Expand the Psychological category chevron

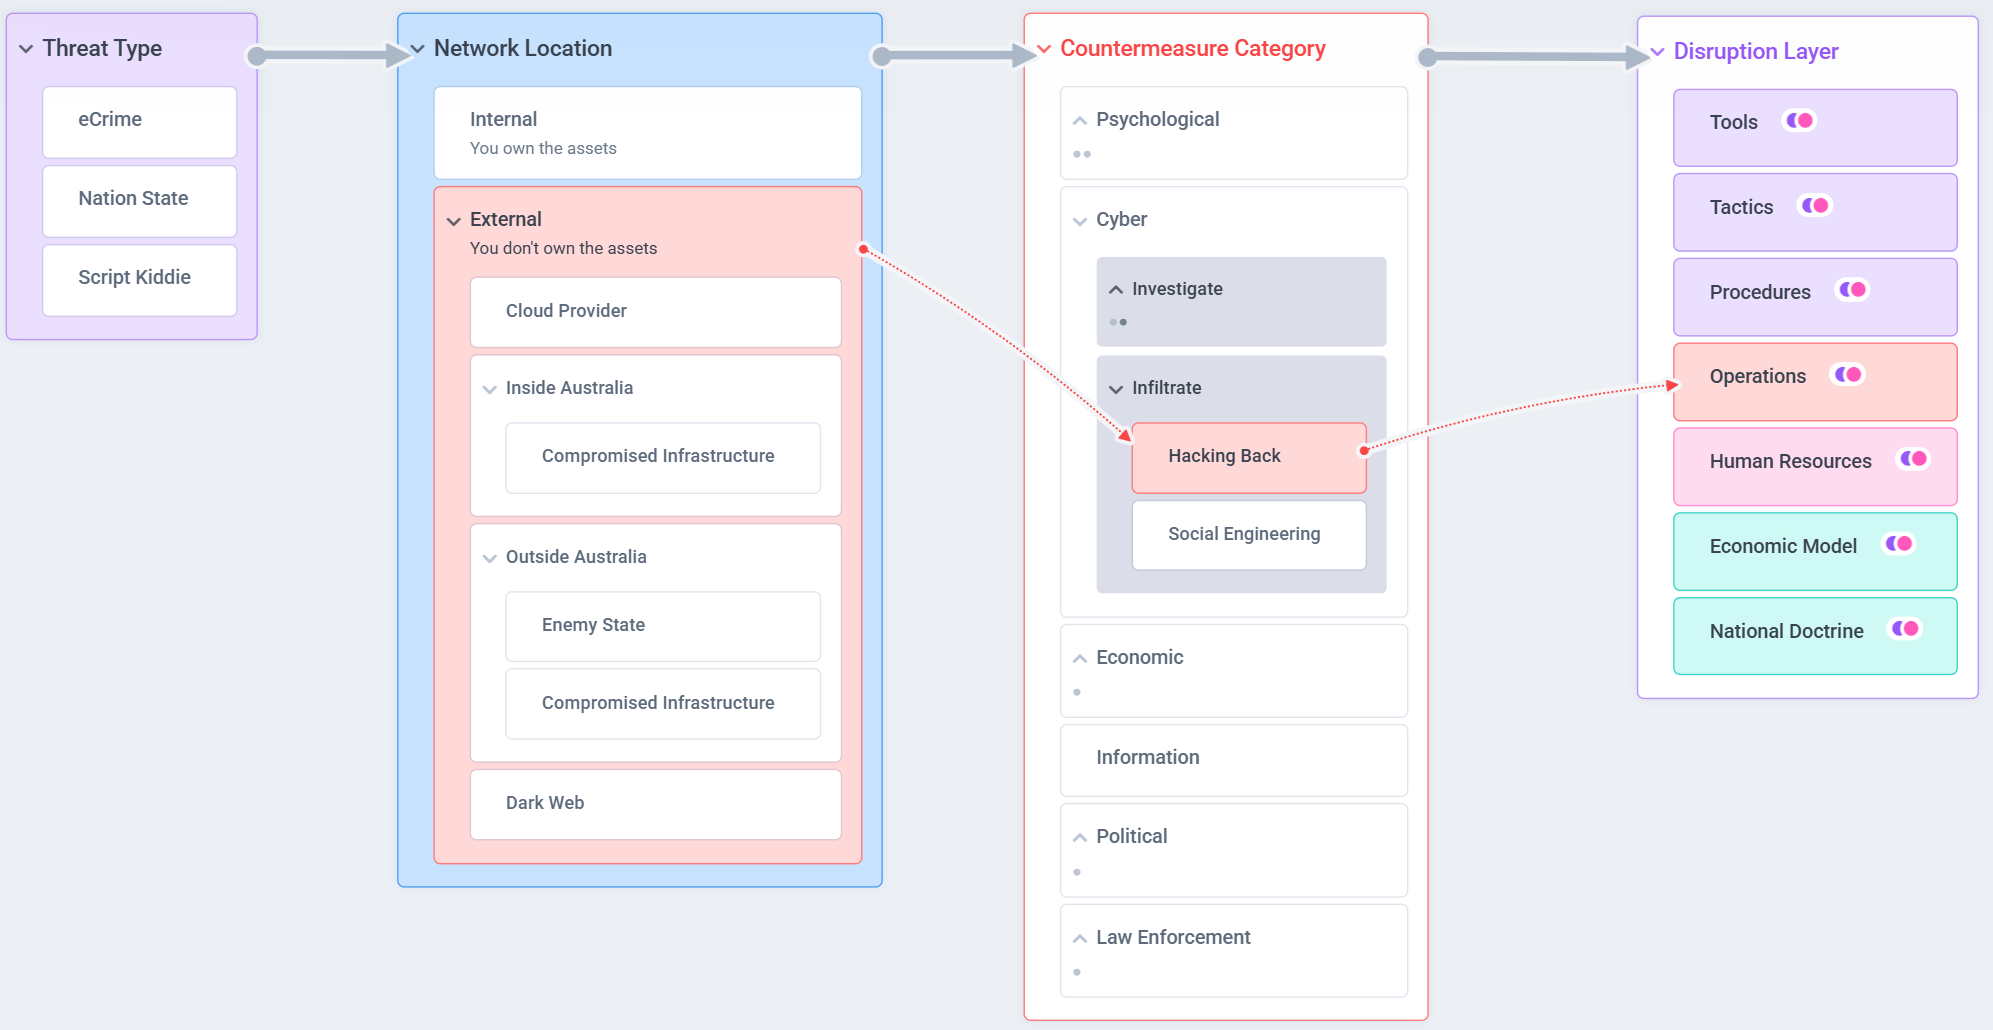(1080, 121)
